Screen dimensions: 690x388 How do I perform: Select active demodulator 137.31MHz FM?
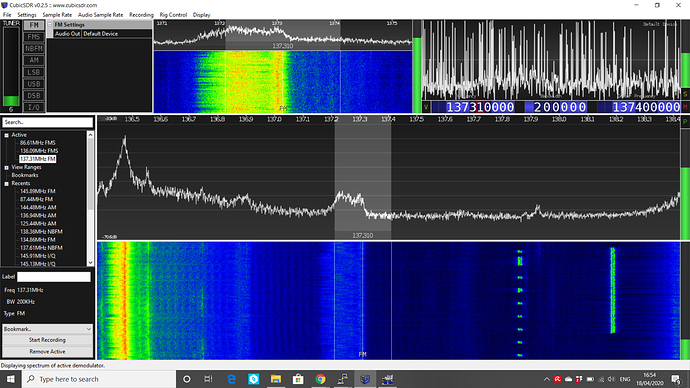[x=38, y=159]
